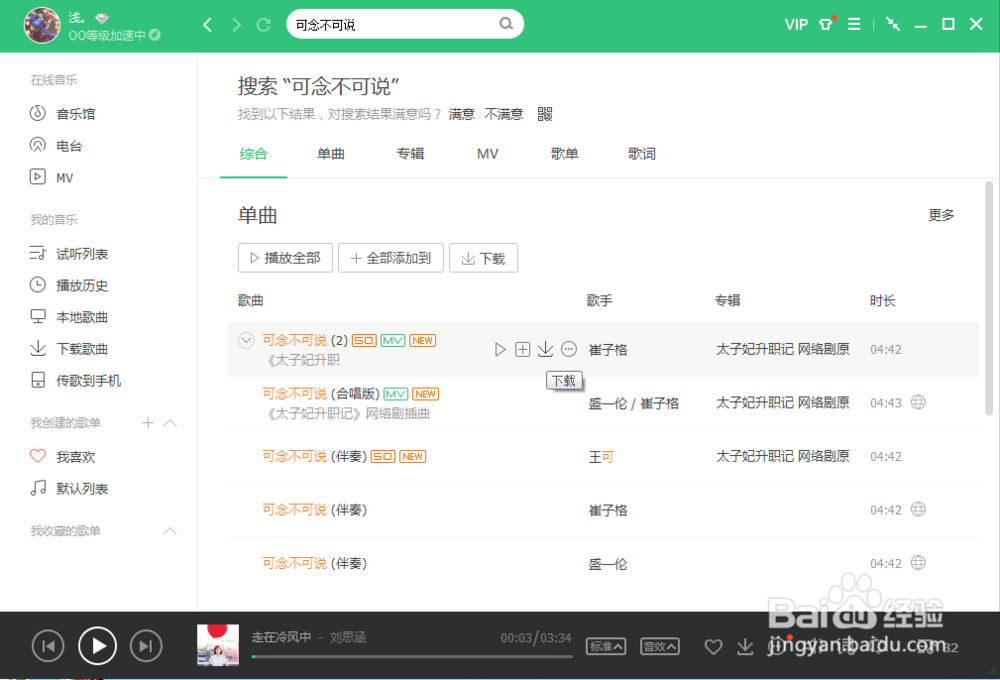The height and width of the screenshot is (680, 1000).
Task: Open the main menu in the title bar
Action: coord(854,24)
